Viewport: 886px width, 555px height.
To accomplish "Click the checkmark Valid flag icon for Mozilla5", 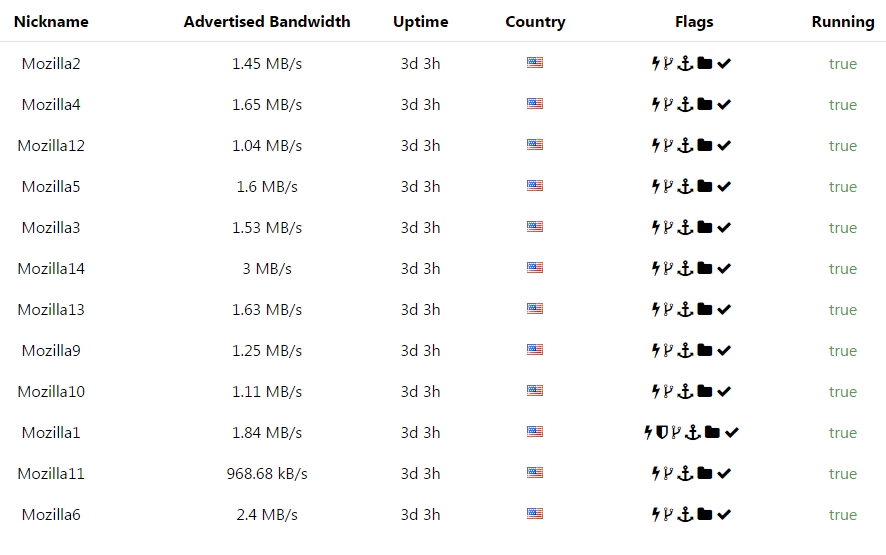I will click(724, 187).
